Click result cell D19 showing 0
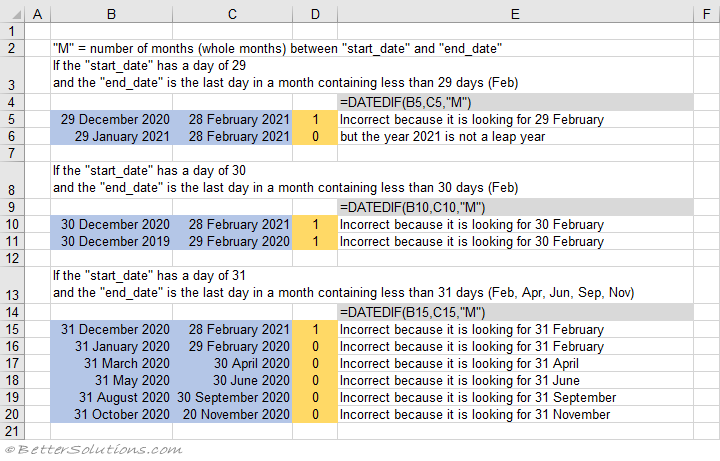The width and height of the screenshot is (720, 461). point(315,397)
